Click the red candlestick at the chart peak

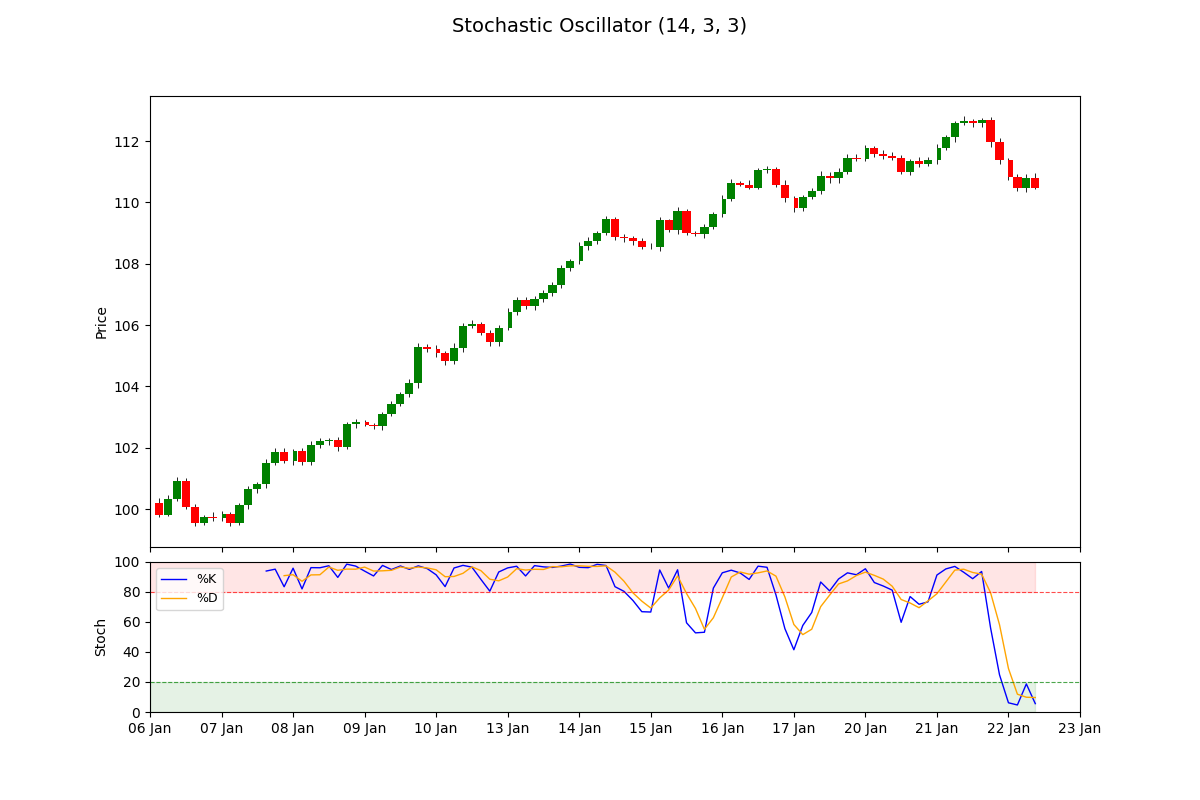point(991,130)
